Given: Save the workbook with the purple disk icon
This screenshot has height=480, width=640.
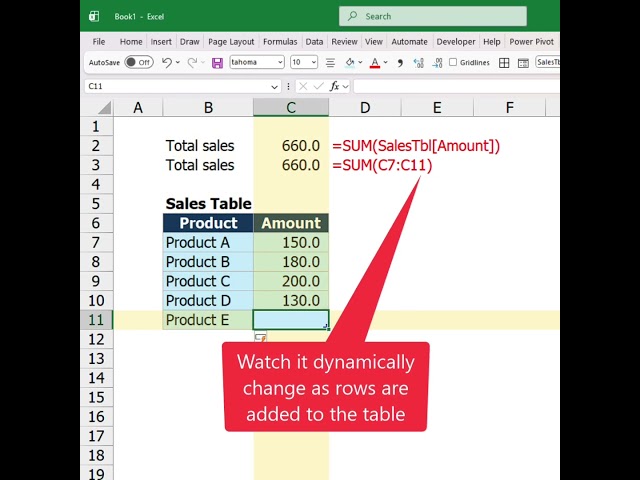Looking at the screenshot, I should tap(217, 63).
